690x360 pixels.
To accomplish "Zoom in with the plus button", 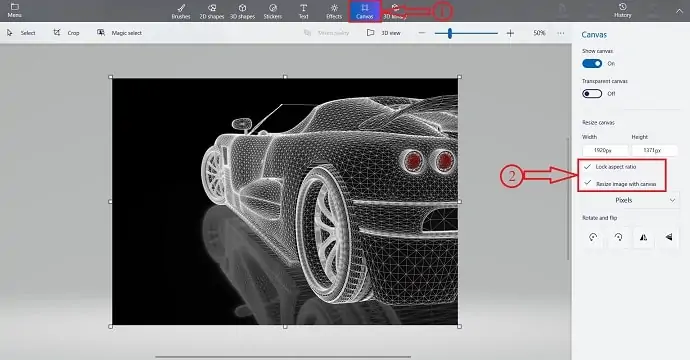I will tap(510, 33).
